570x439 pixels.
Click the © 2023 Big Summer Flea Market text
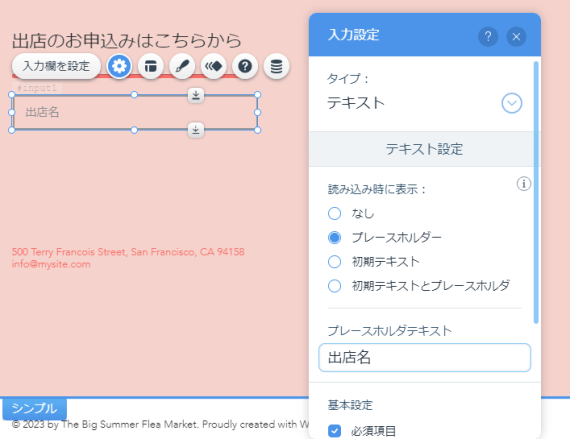pos(160,424)
